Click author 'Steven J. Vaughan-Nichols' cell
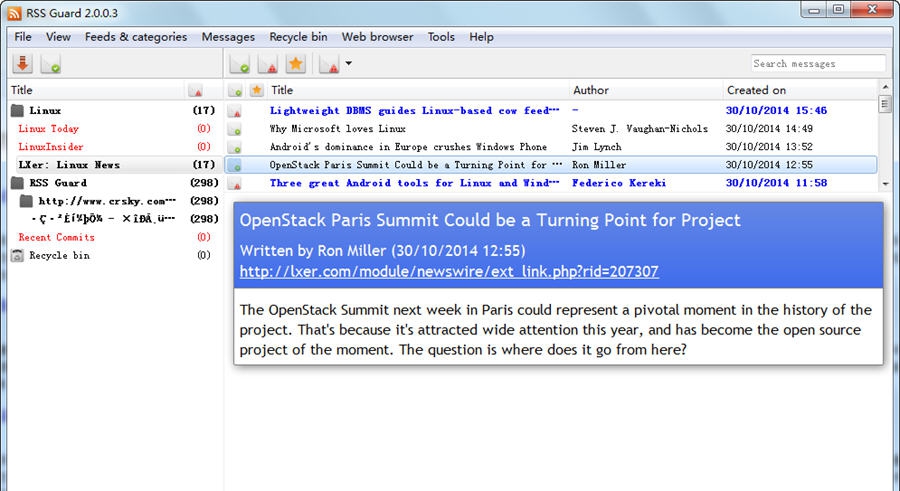 tap(639, 129)
